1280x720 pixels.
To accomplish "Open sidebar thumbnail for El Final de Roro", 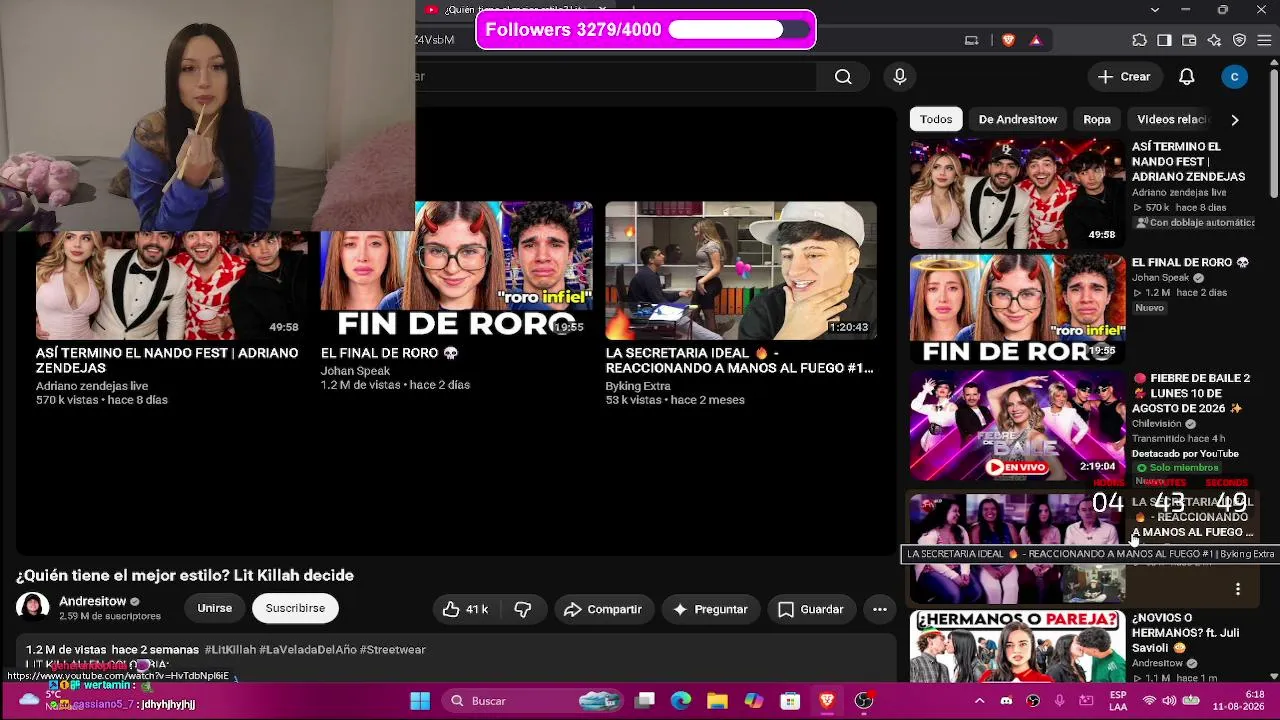I will pyautogui.click(x=1017, y=309).
